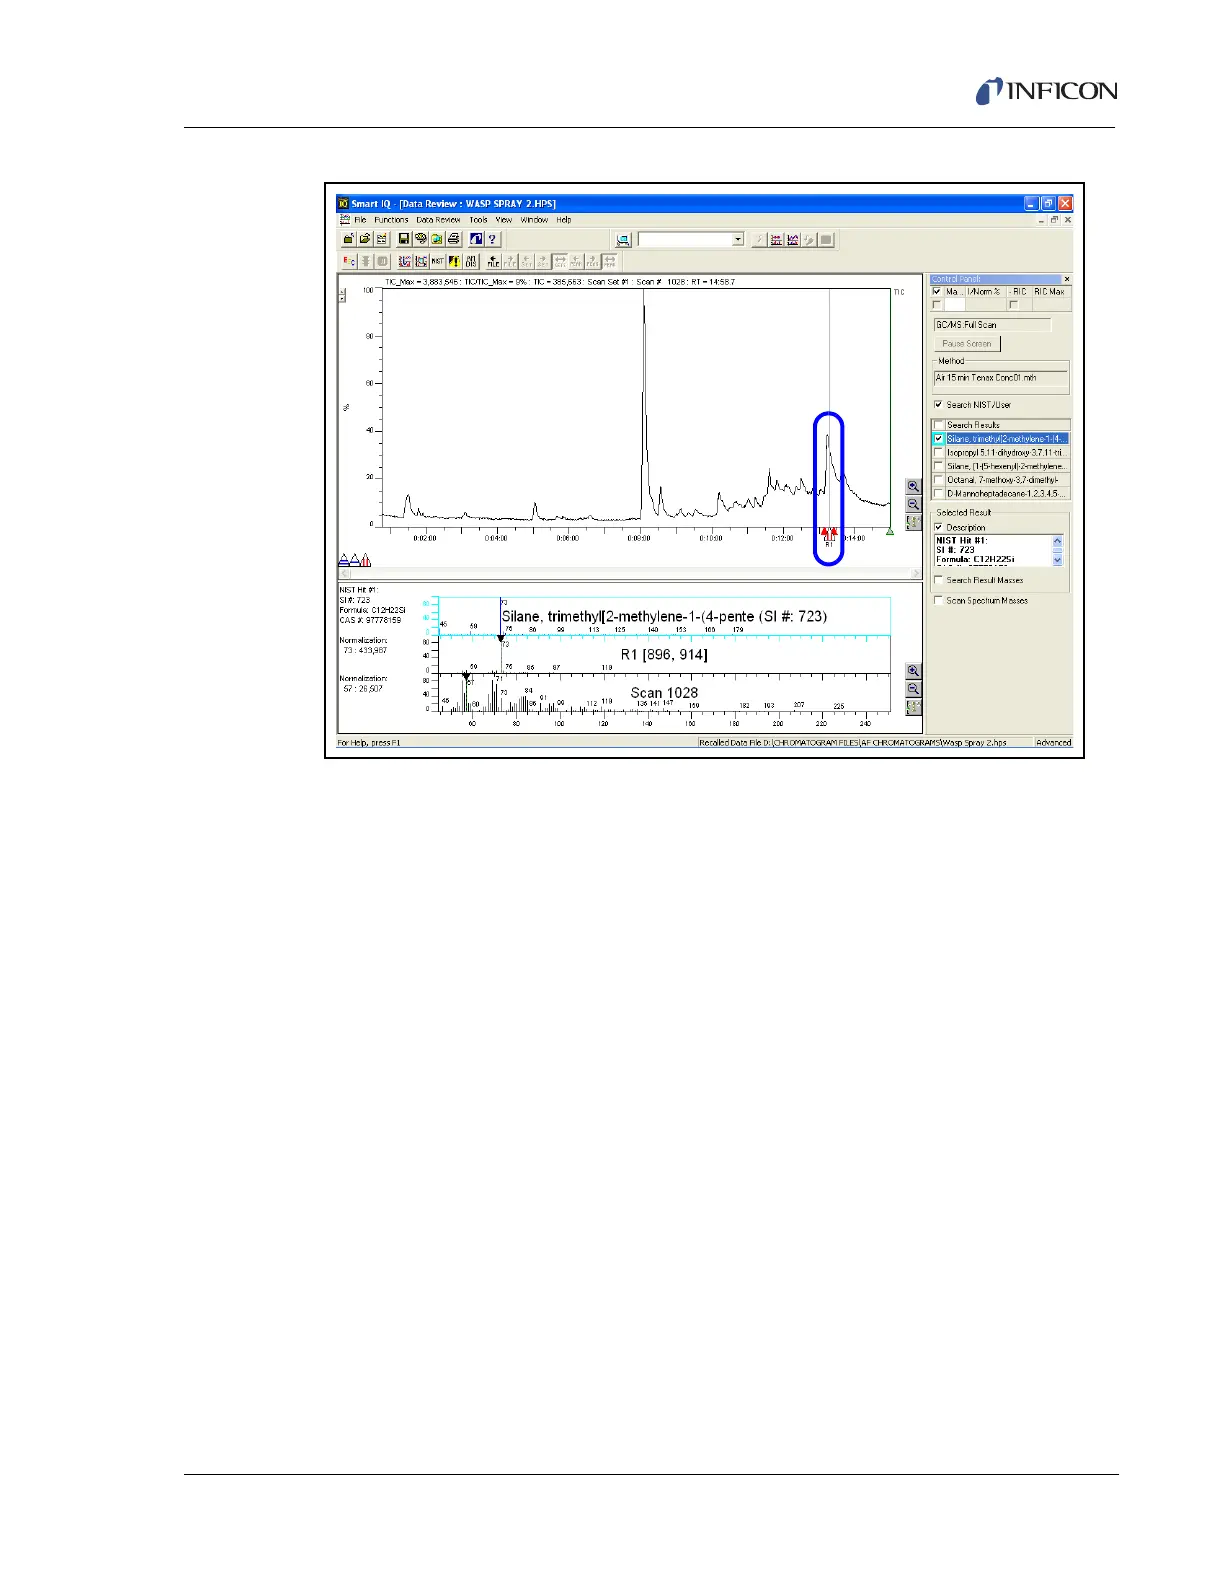
Task: Open the Help menu
Action: click(x=564, y=220)
